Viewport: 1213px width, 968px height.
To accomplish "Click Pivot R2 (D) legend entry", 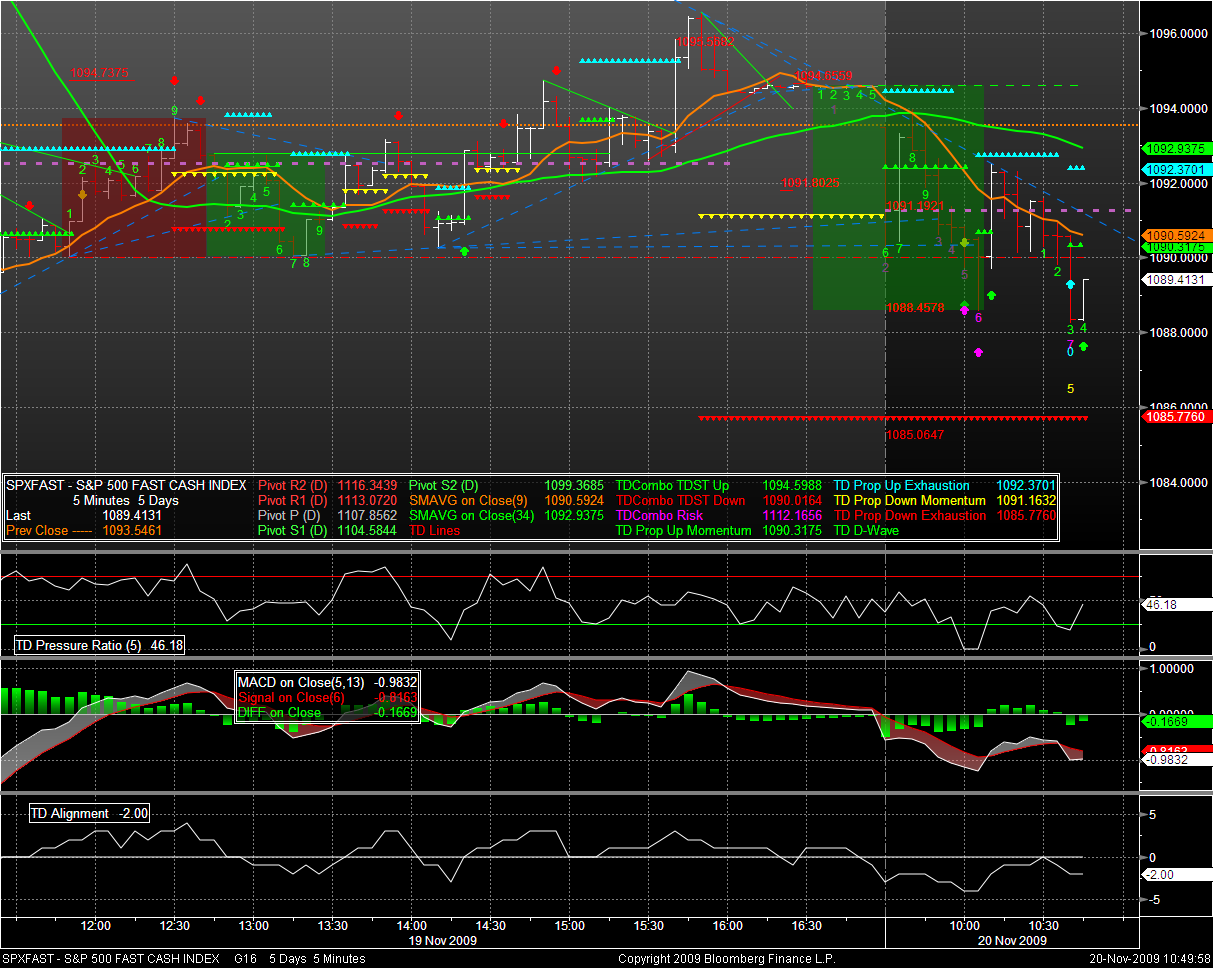I will [x=292, y=485].
